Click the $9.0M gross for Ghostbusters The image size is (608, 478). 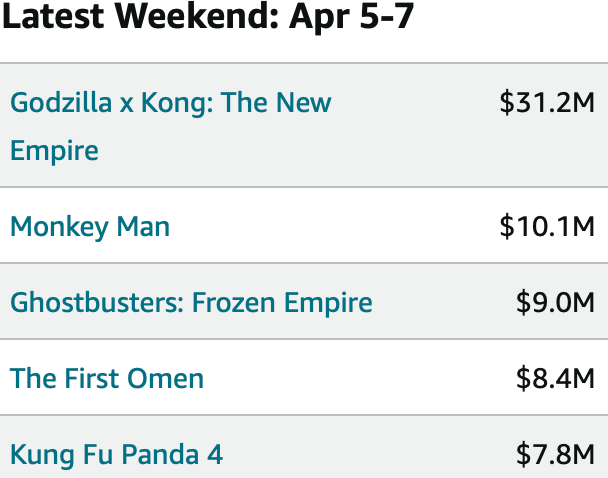(x=555, y=302)
